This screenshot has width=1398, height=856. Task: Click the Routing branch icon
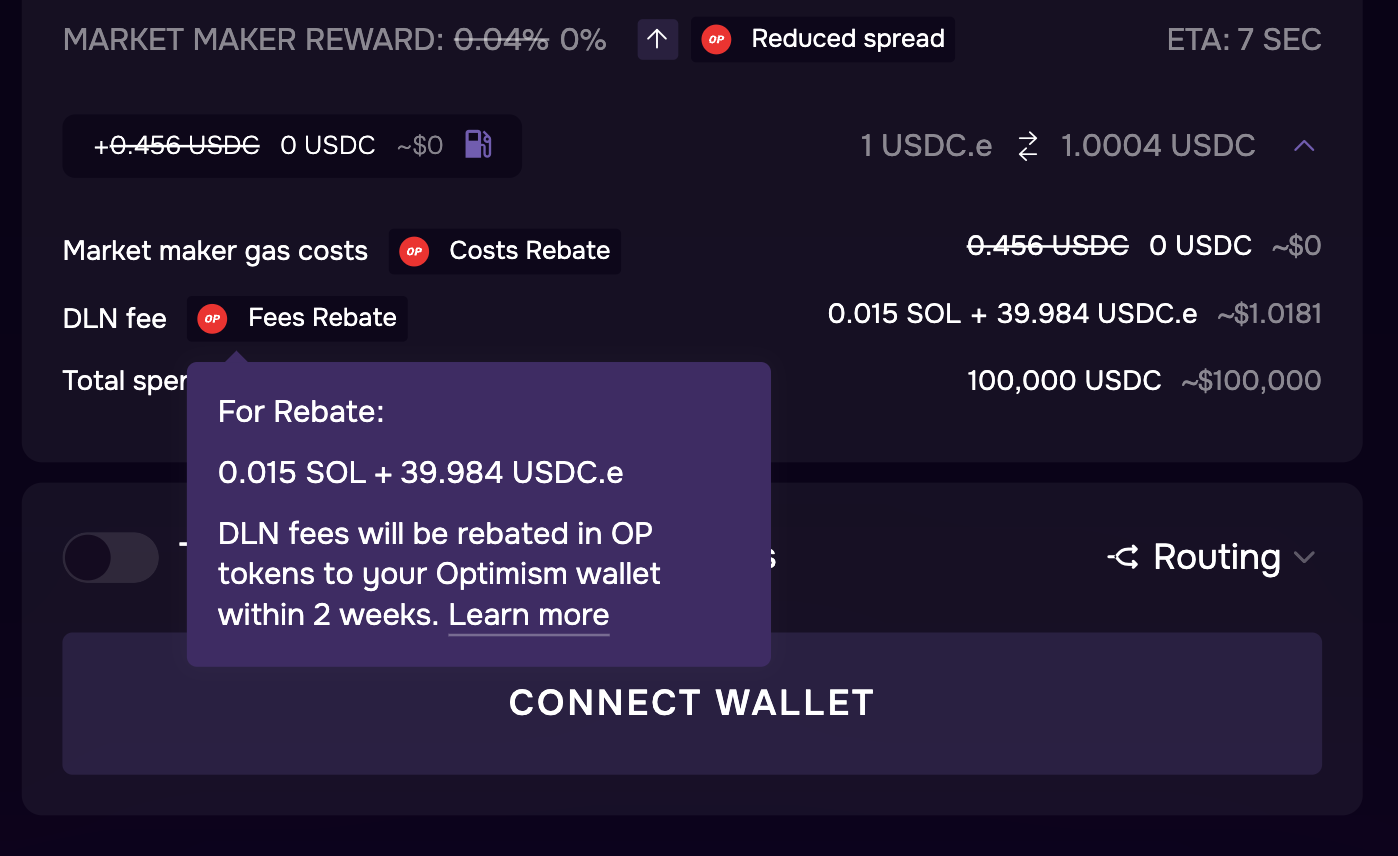coord(1123,558)
